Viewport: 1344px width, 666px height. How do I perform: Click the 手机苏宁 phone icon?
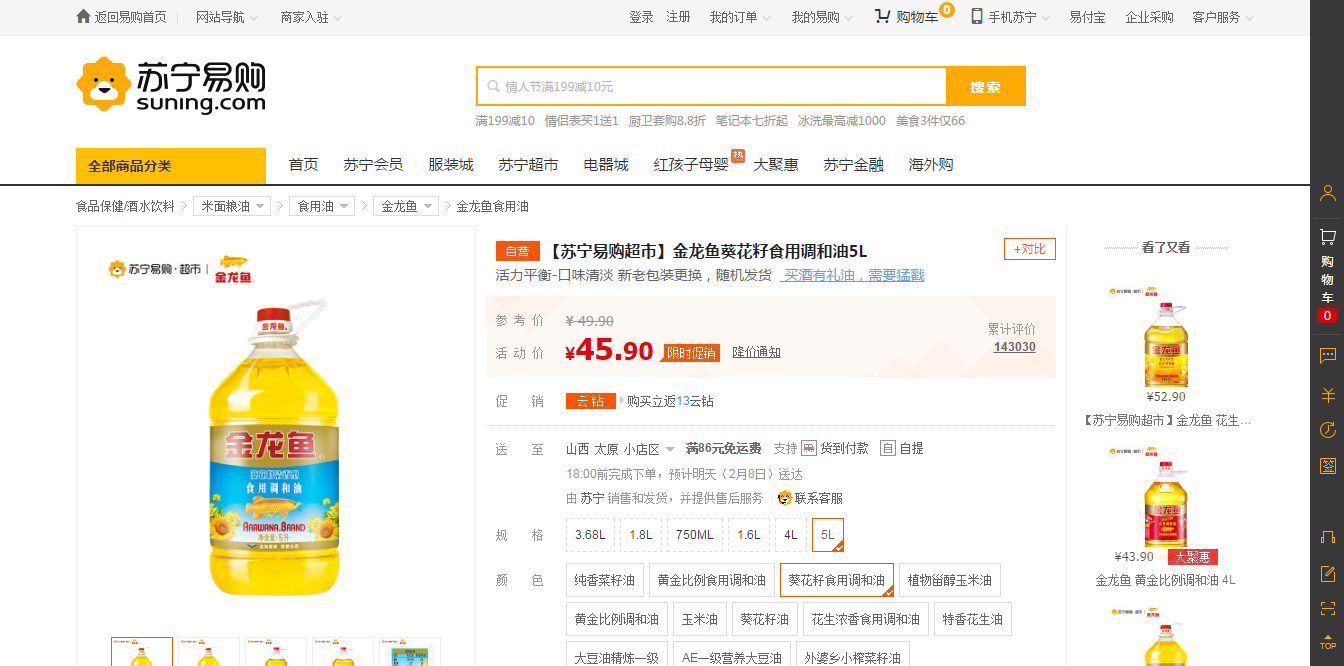pos(977,16)
